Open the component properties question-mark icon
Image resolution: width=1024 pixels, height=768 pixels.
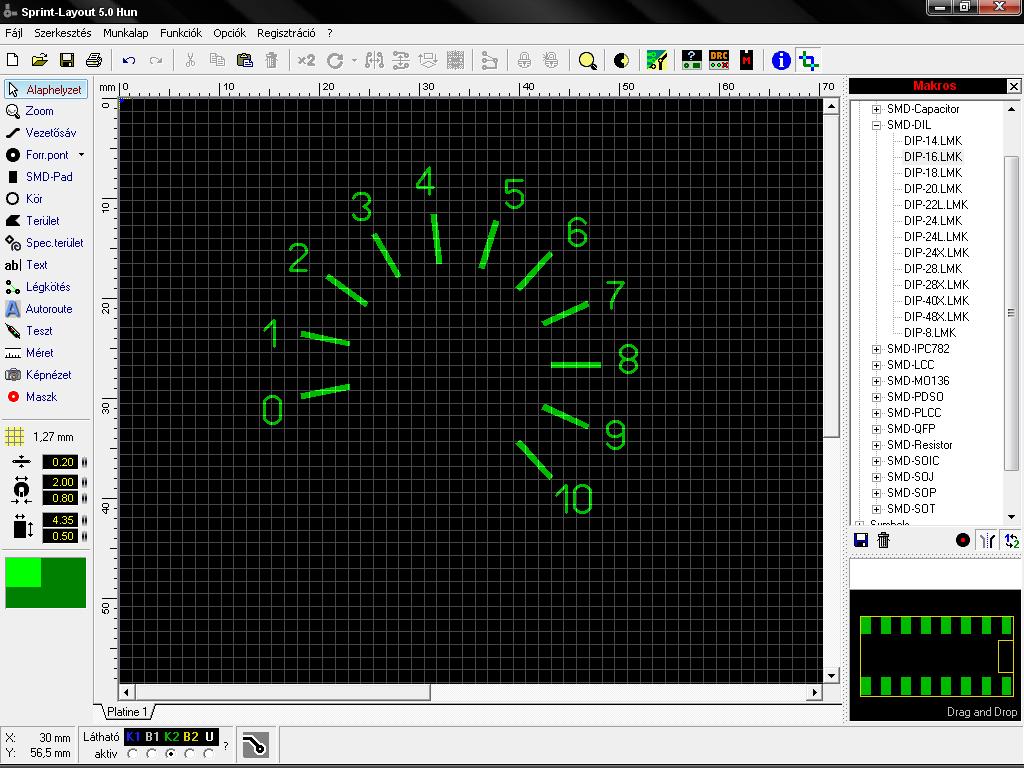pyautogui.click(x=692, y=60)
